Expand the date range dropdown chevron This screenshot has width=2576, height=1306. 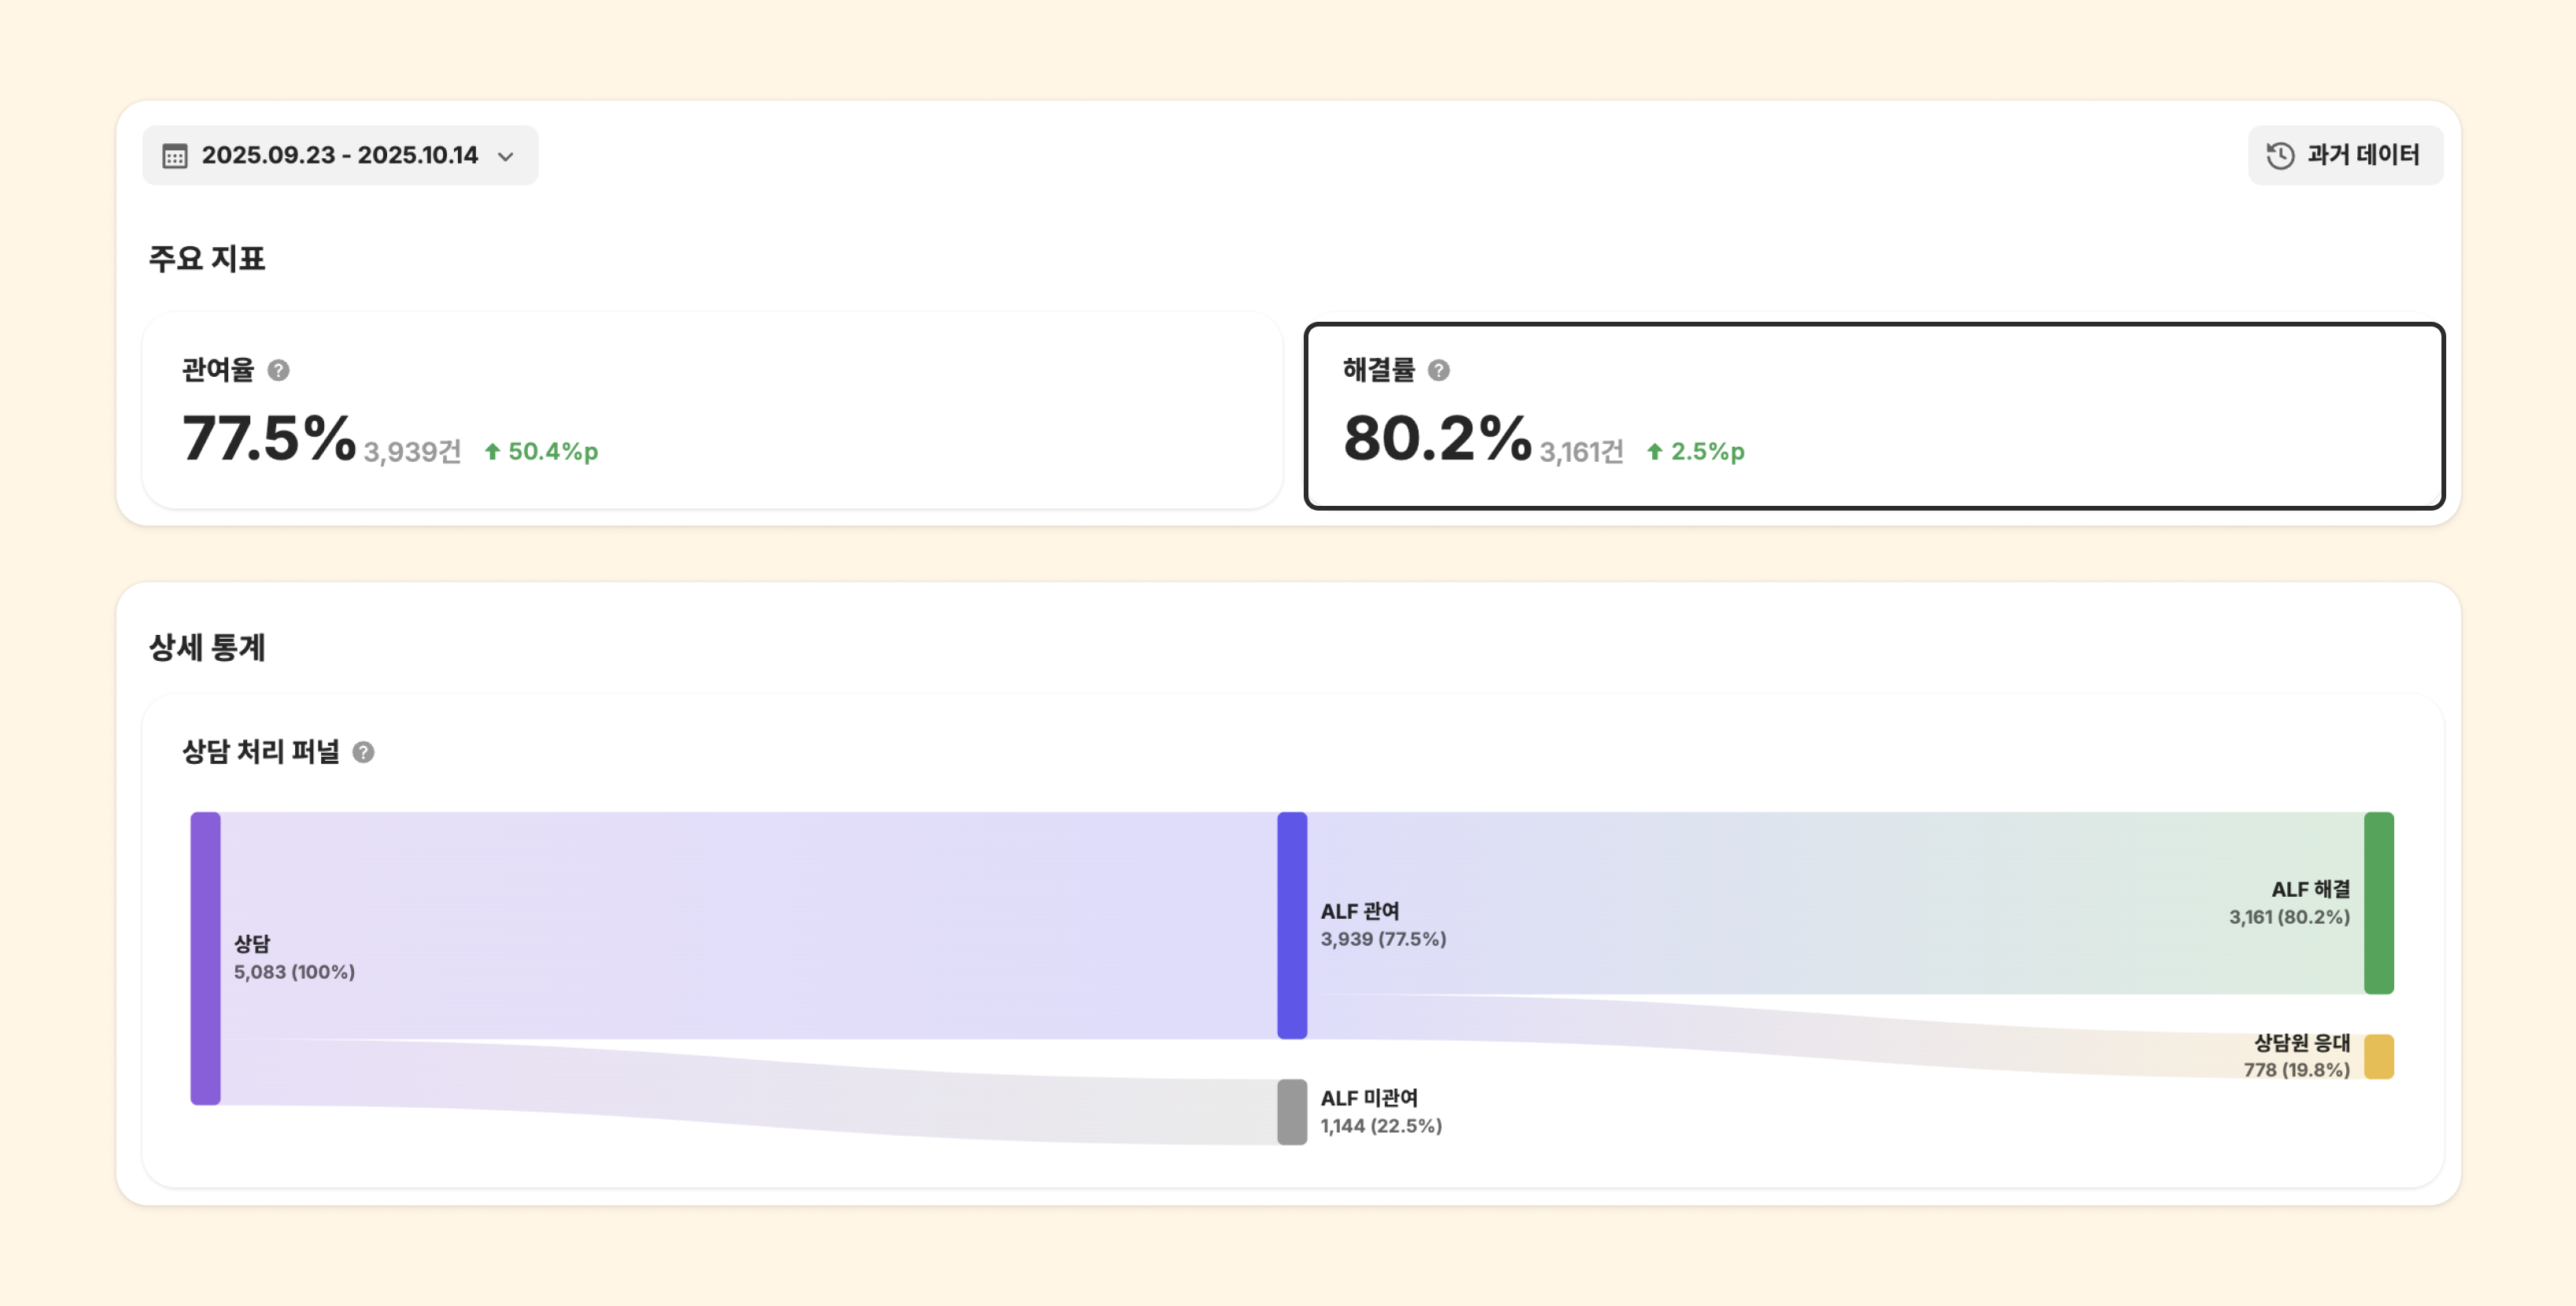[506, 157]
